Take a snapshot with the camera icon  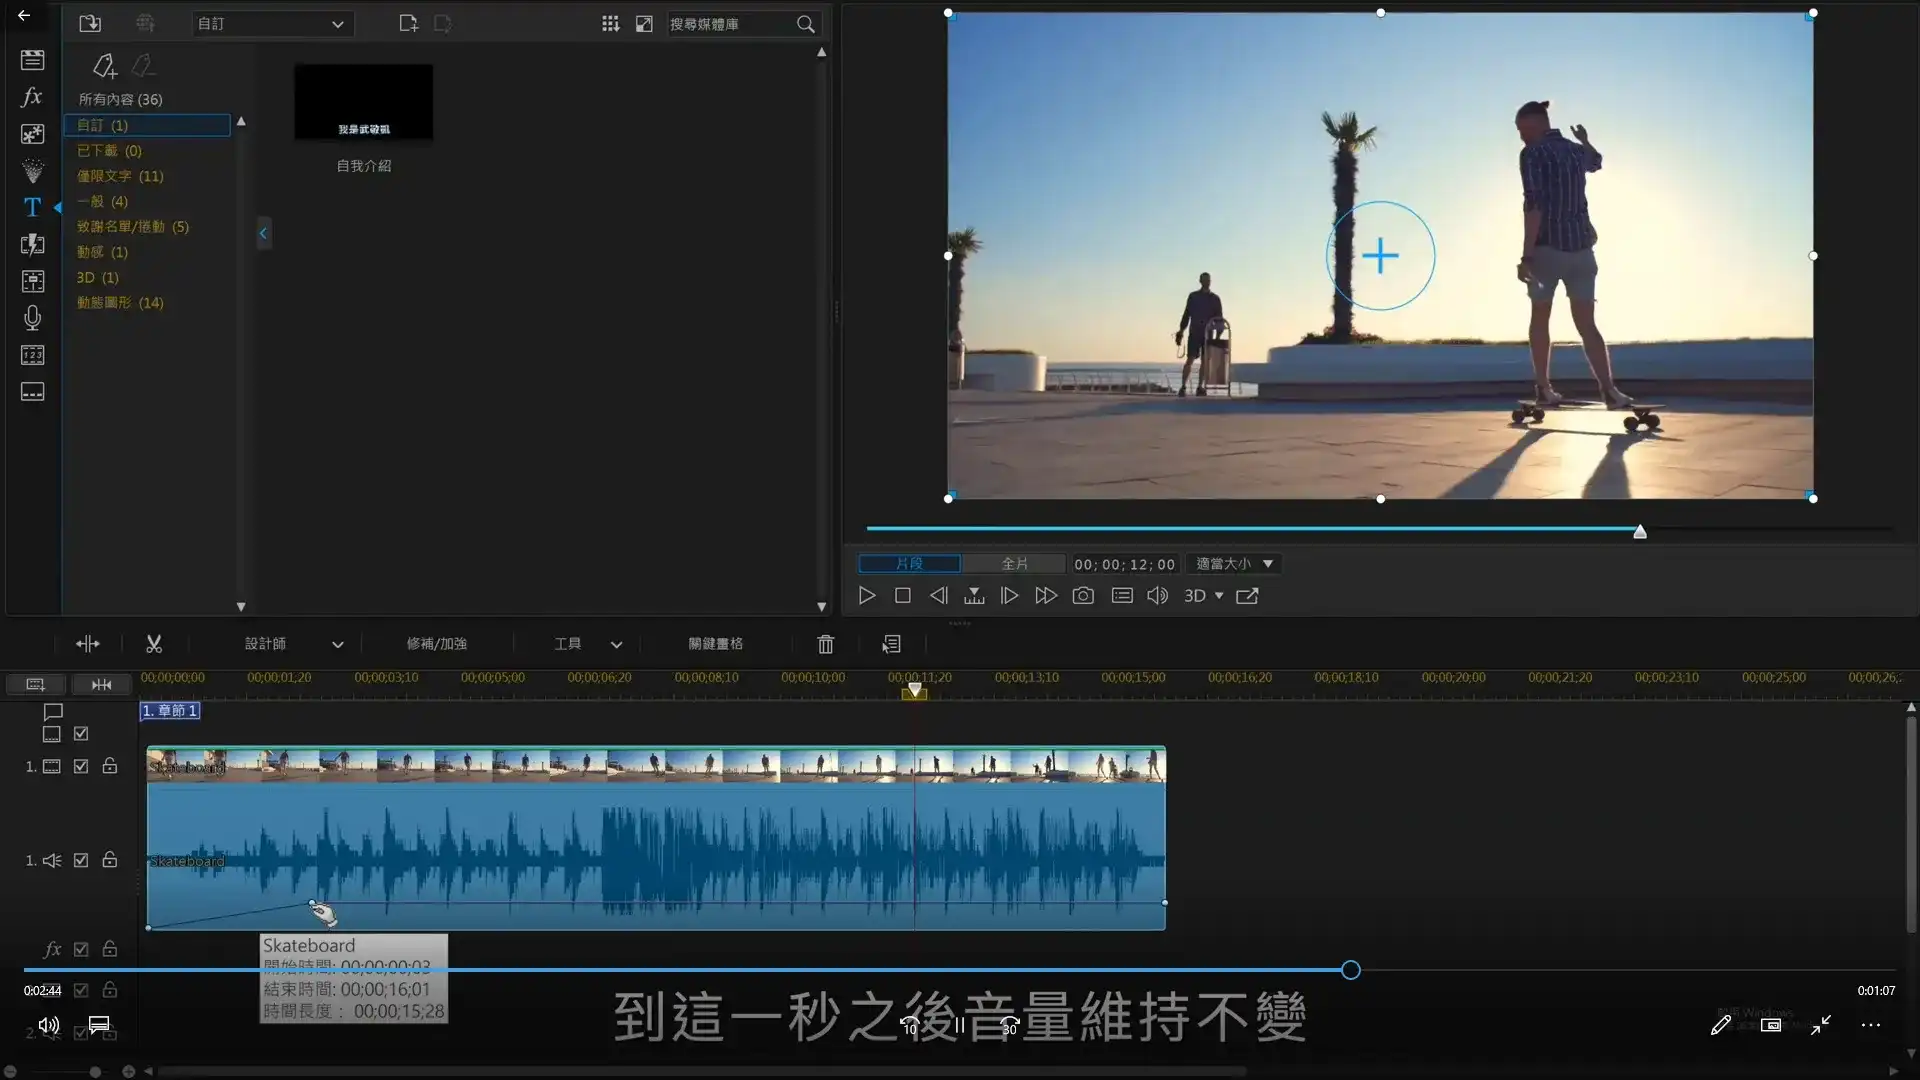tap(1083, 595)
